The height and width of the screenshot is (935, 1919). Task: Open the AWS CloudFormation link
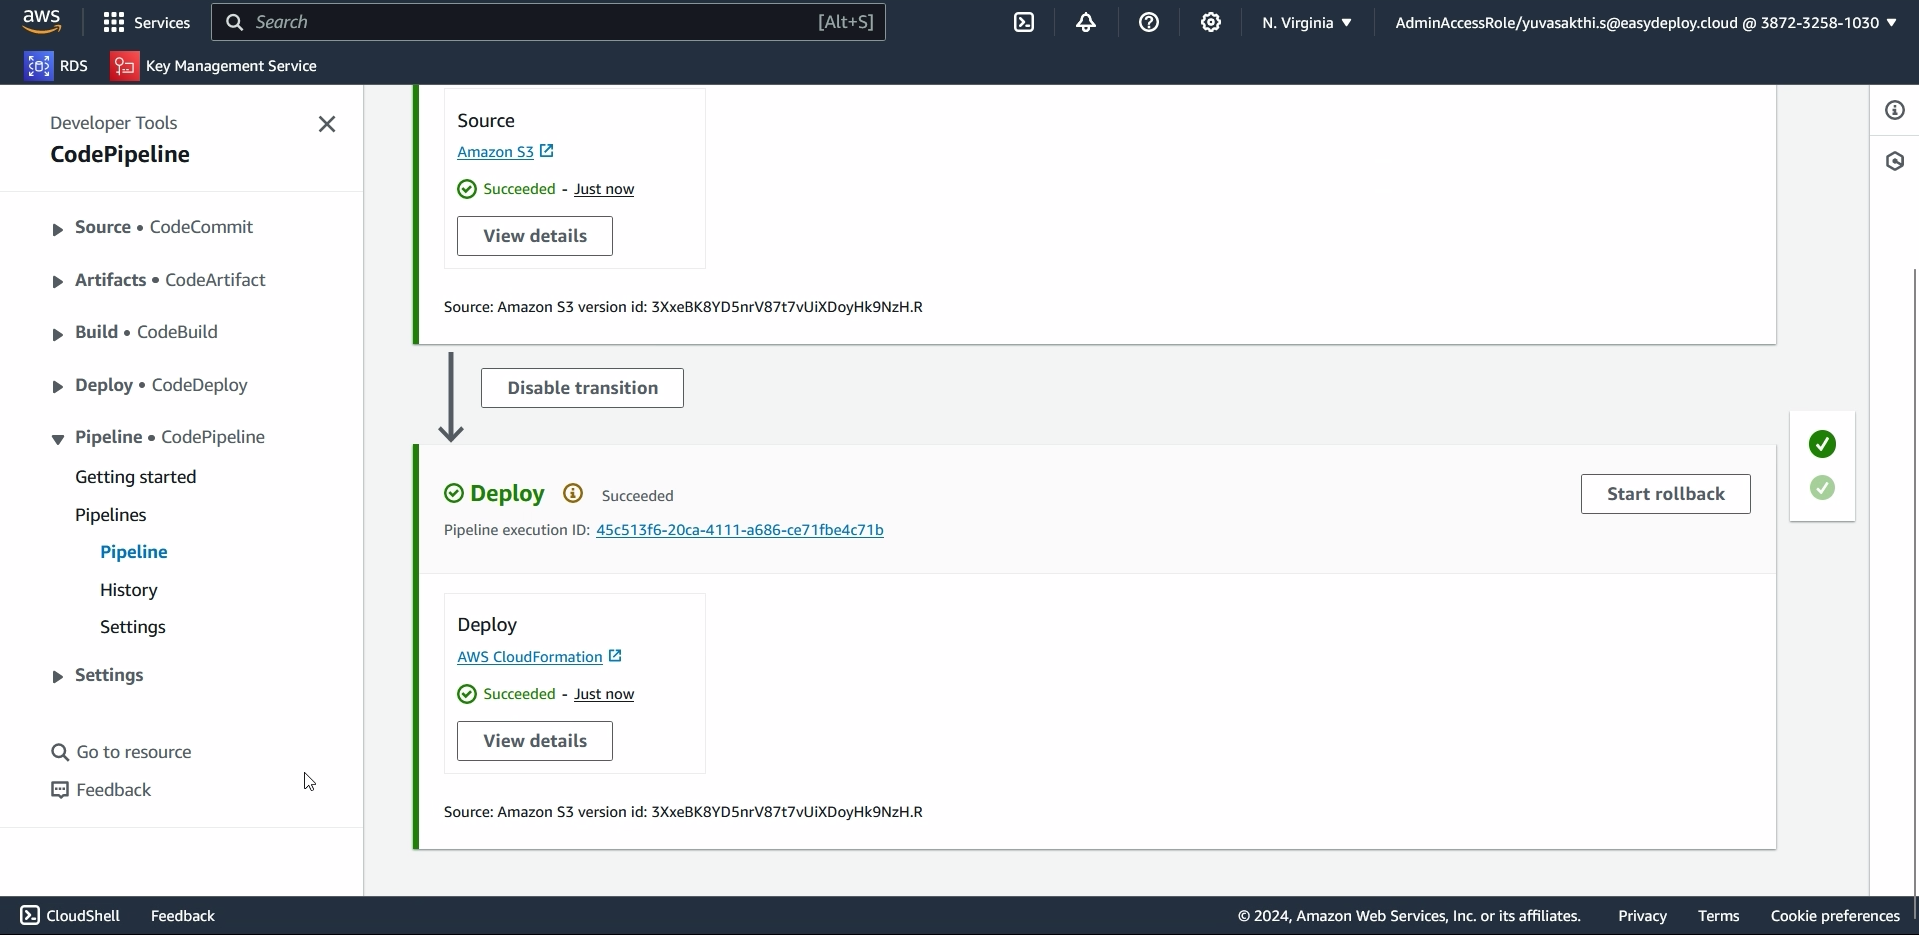[529, 657]
